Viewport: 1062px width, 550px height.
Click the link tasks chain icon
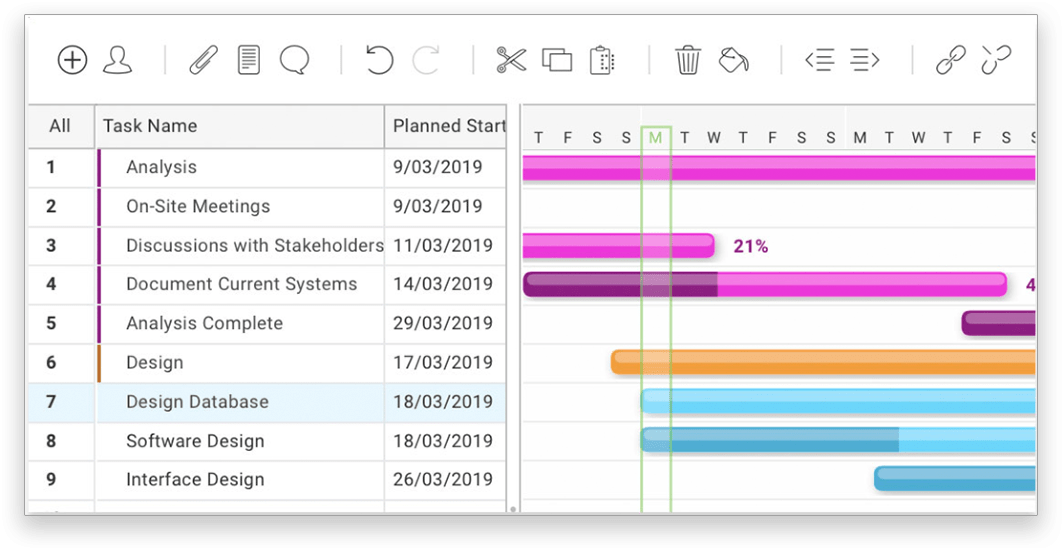[x=950, y=60]
